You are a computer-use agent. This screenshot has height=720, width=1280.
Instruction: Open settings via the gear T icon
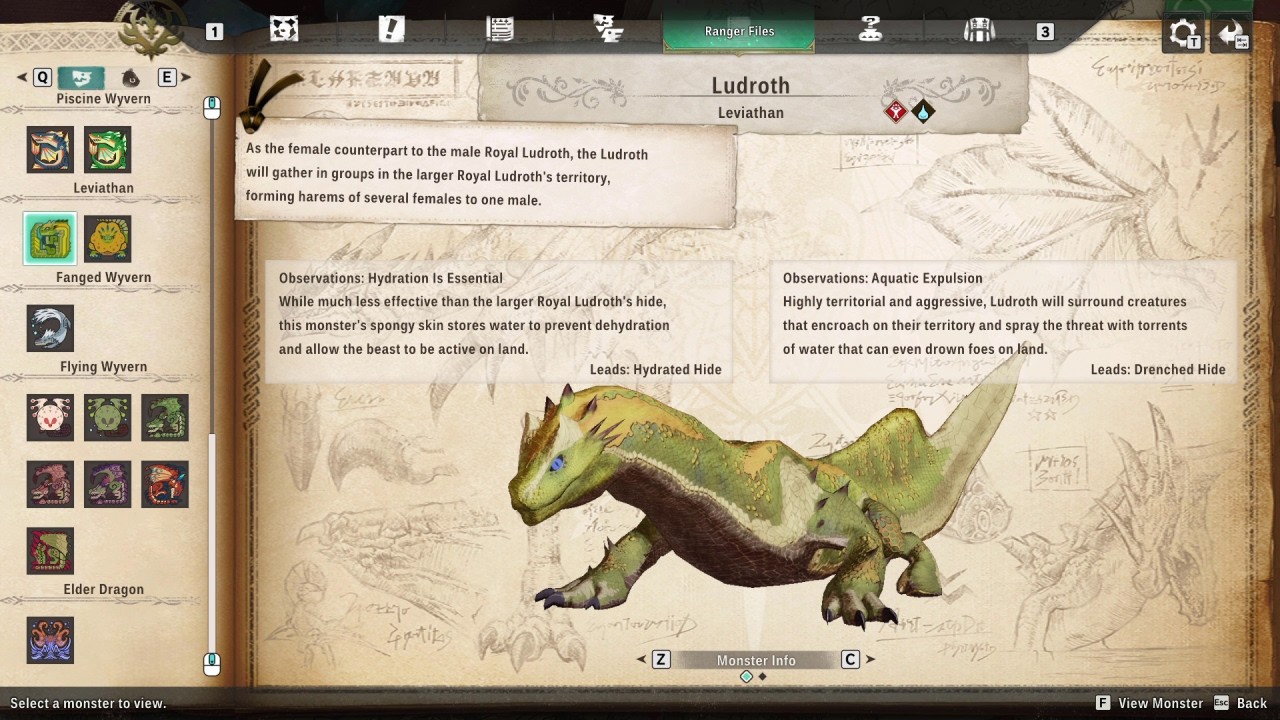click(x=1185, y=33)
